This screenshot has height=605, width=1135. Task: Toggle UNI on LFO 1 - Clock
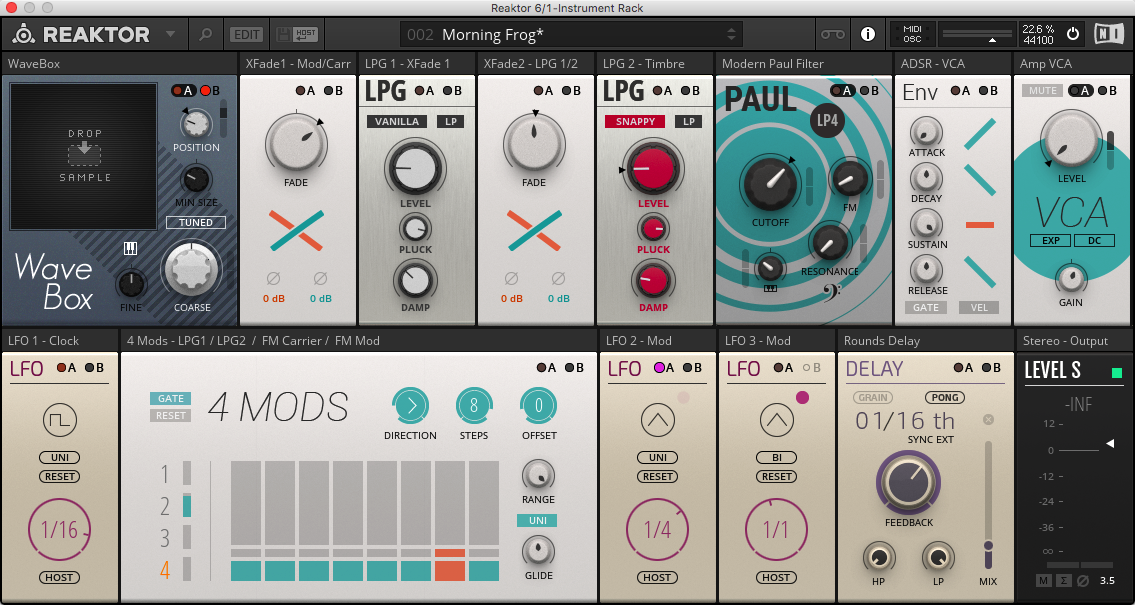coord(59,457)
